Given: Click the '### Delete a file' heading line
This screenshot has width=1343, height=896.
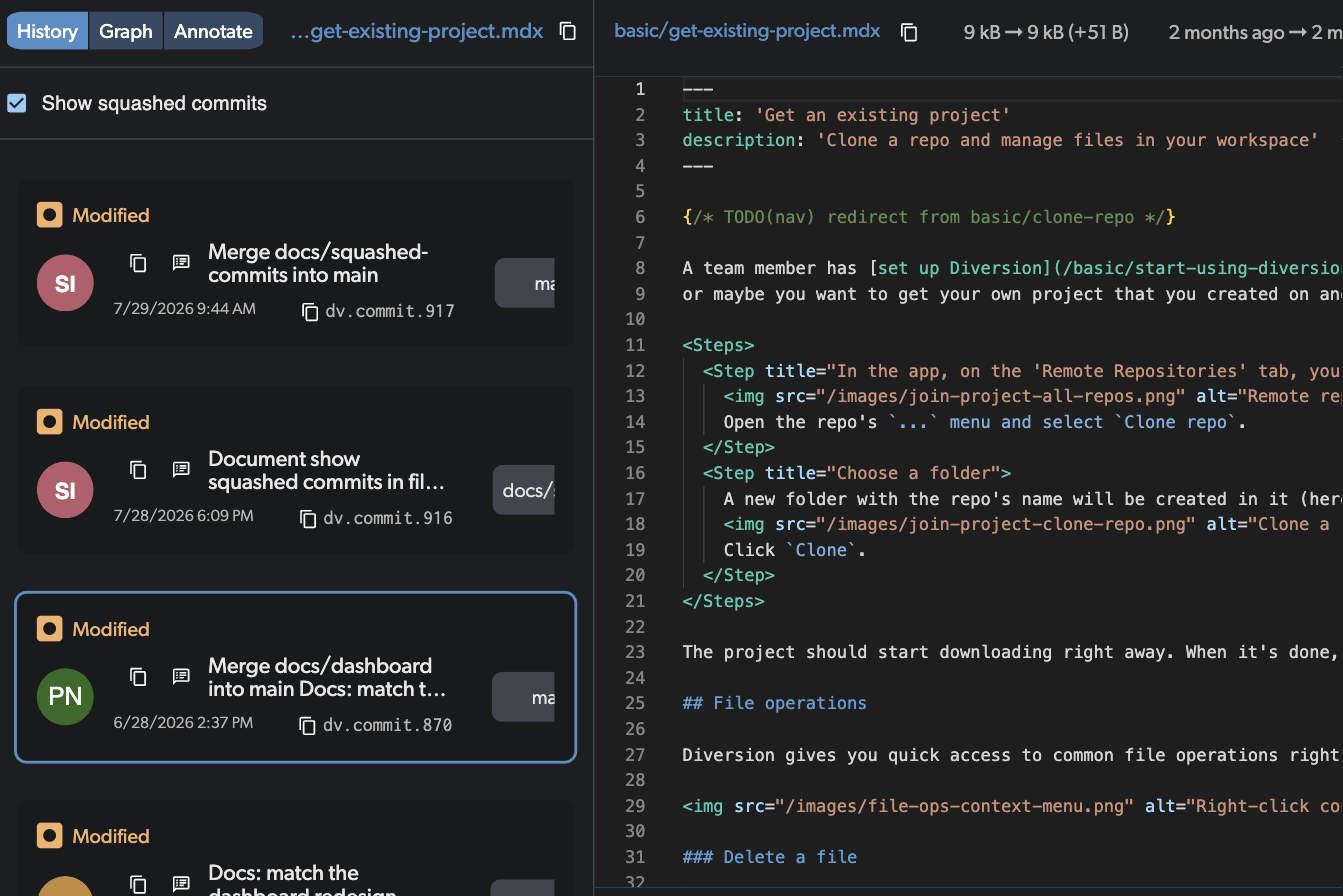Looking at the screenshot, I should click(x=769, y=857).
